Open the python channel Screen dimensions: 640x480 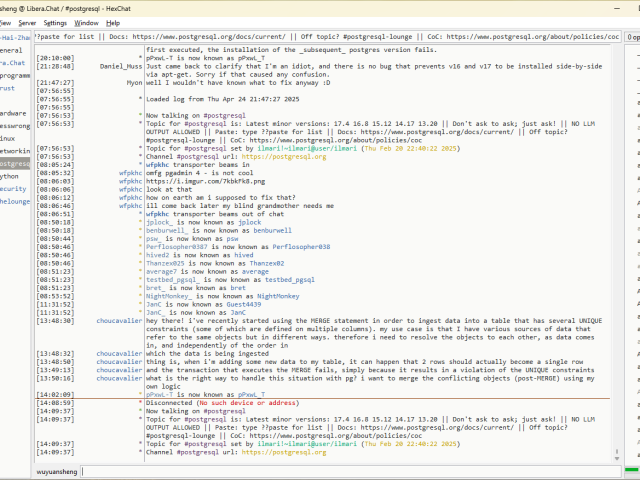coord(10,175)
